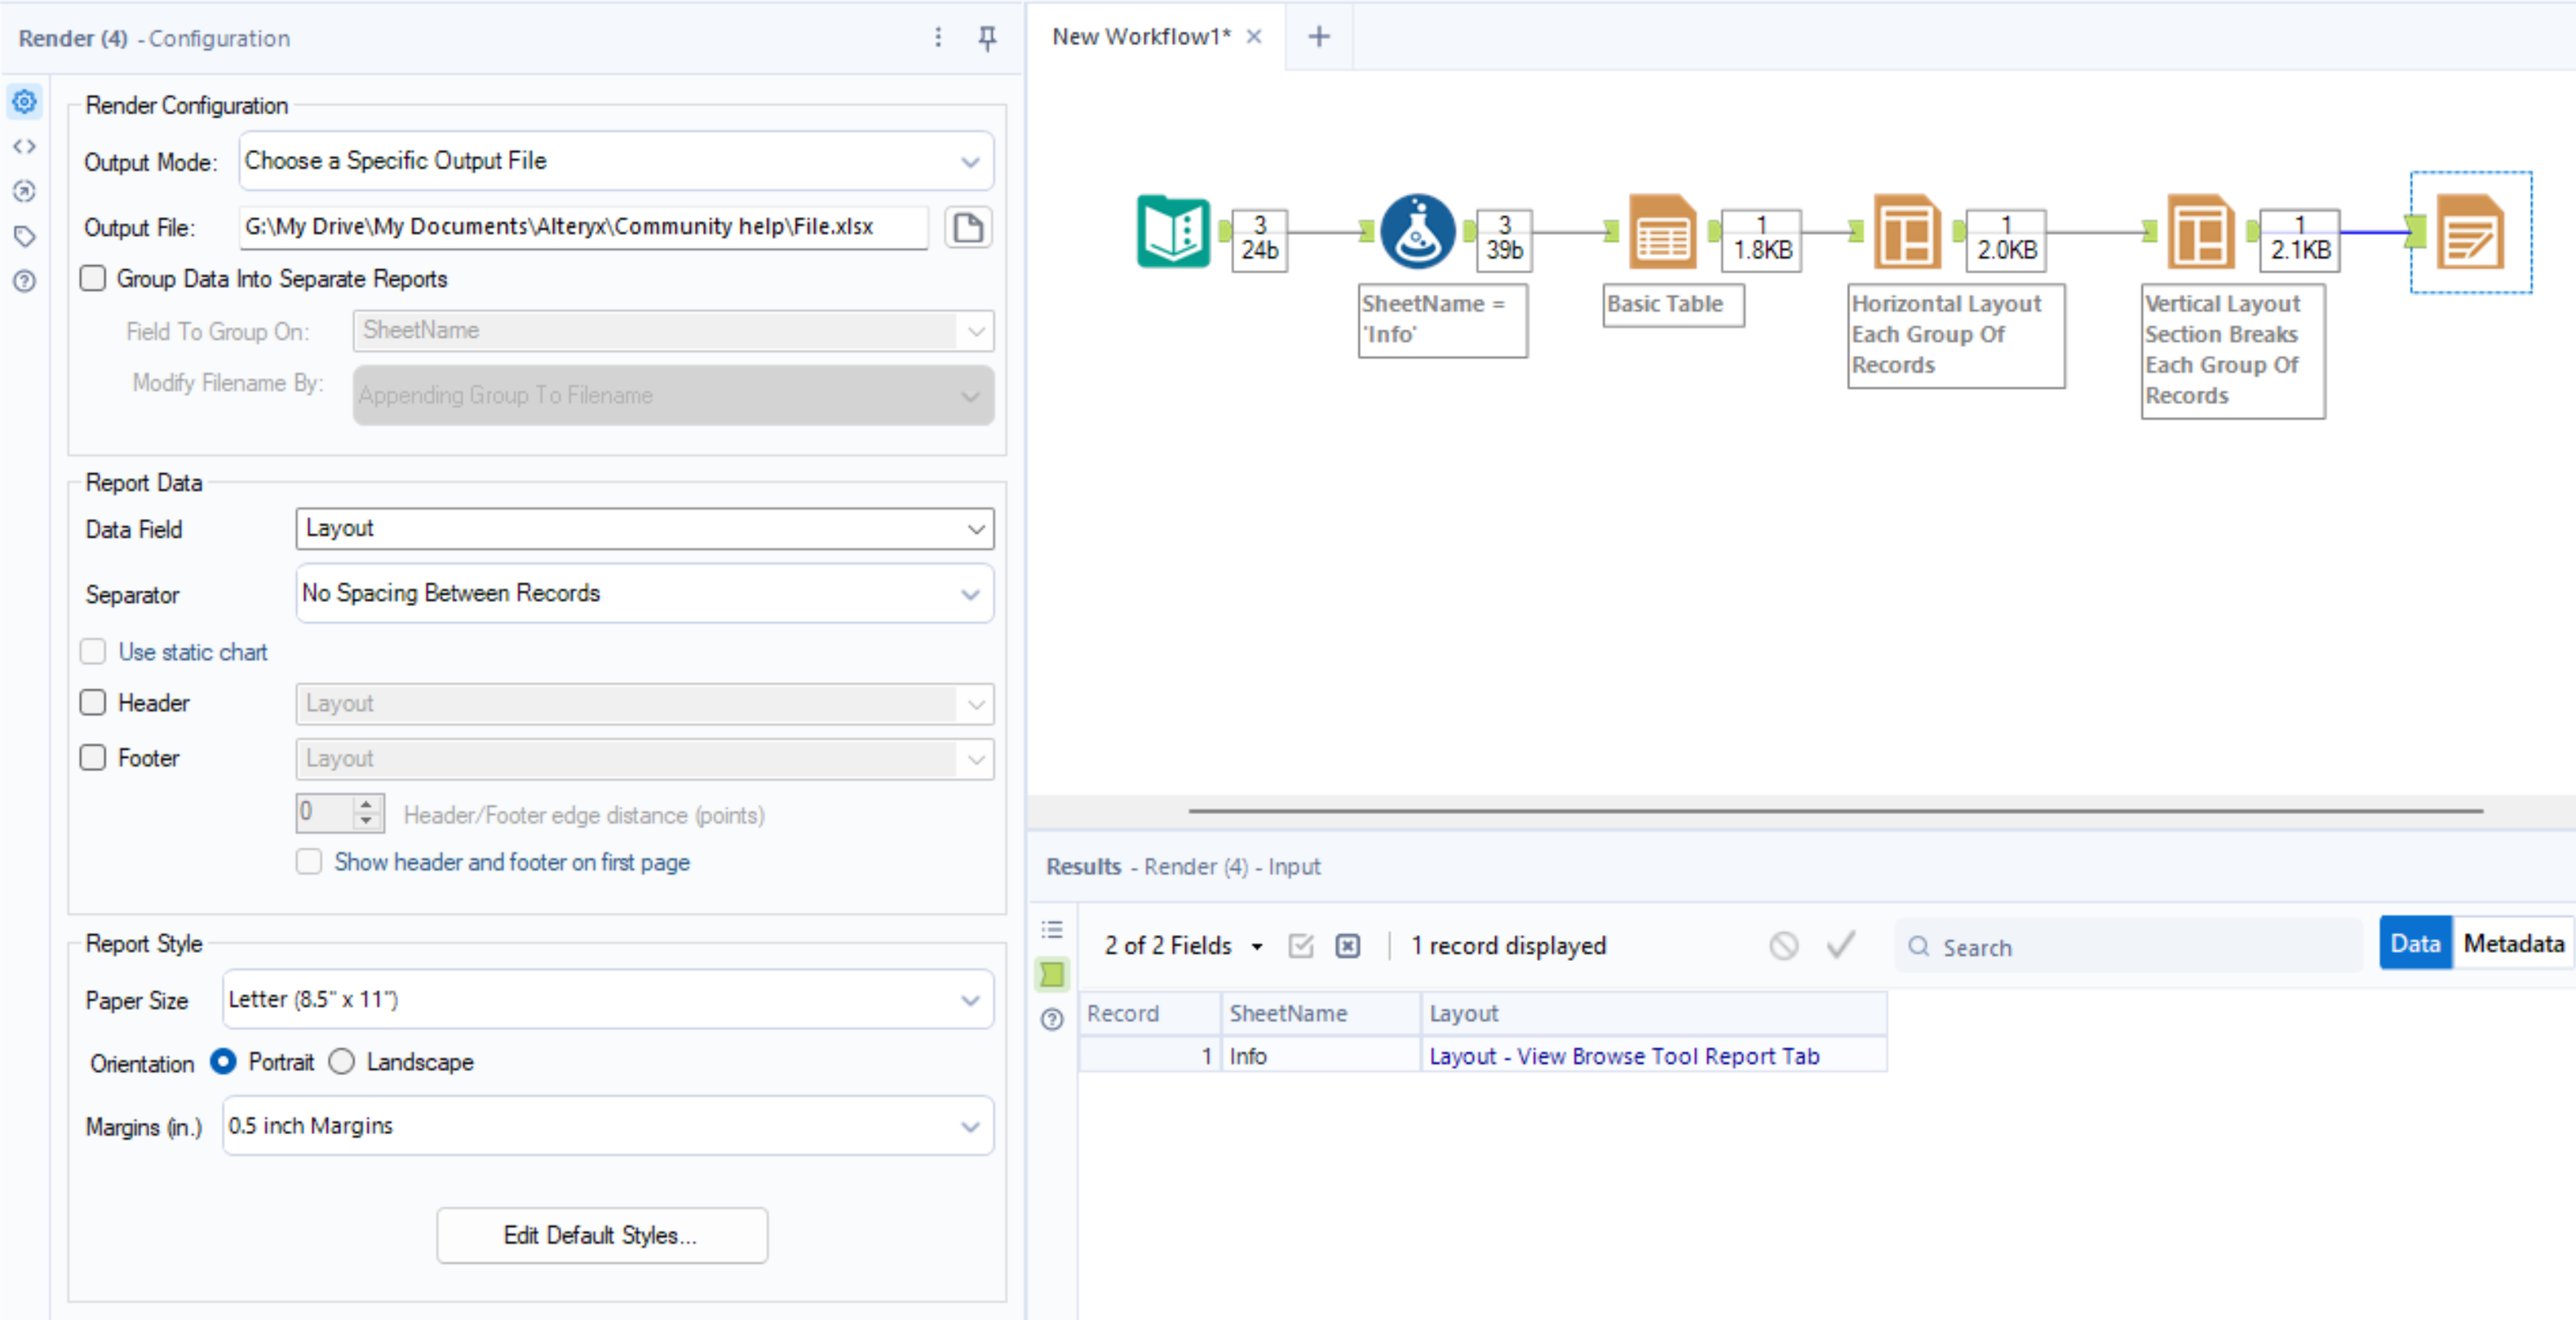Image resolution: width=2576 pixels, height=1320 pixels.
Task: Open Layout View Browse Tool Report link
Action: click(1623, 1056)
